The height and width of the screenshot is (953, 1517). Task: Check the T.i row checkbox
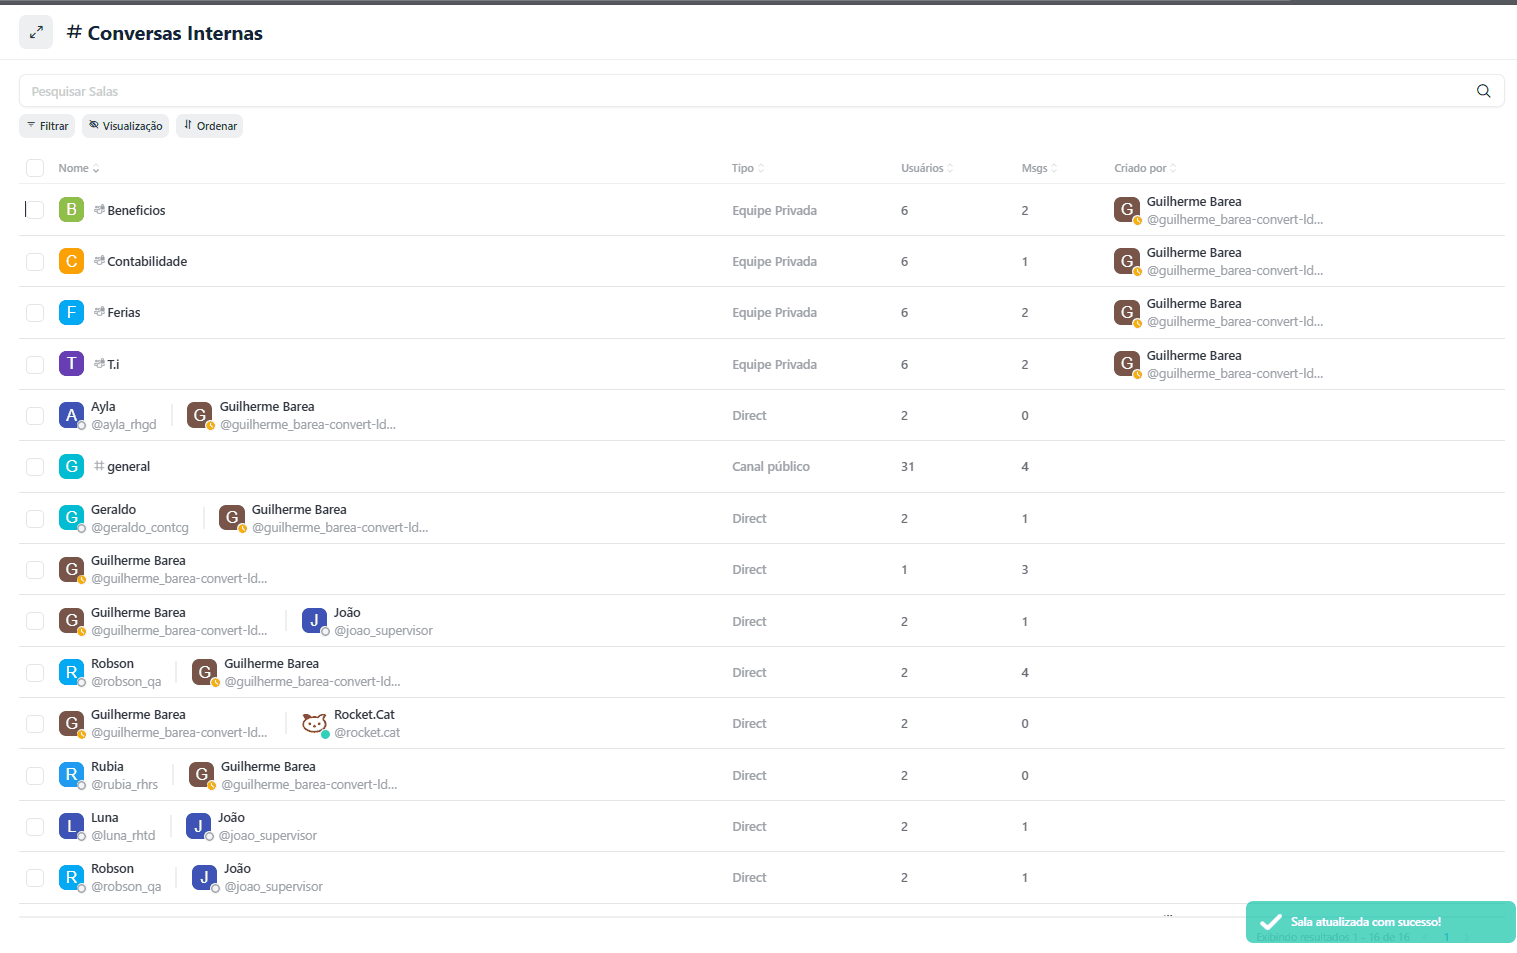pyautogui.click(x=35, y=364)
